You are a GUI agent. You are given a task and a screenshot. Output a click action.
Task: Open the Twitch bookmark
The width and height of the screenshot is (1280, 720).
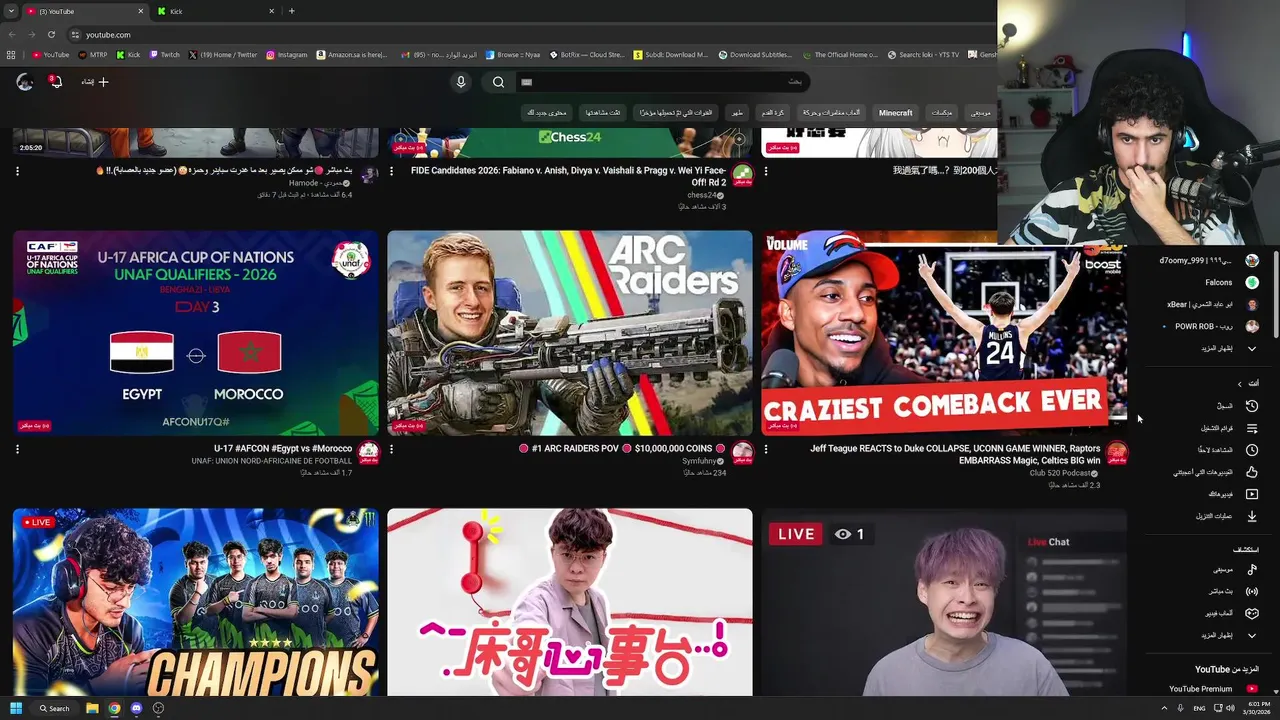164,55
